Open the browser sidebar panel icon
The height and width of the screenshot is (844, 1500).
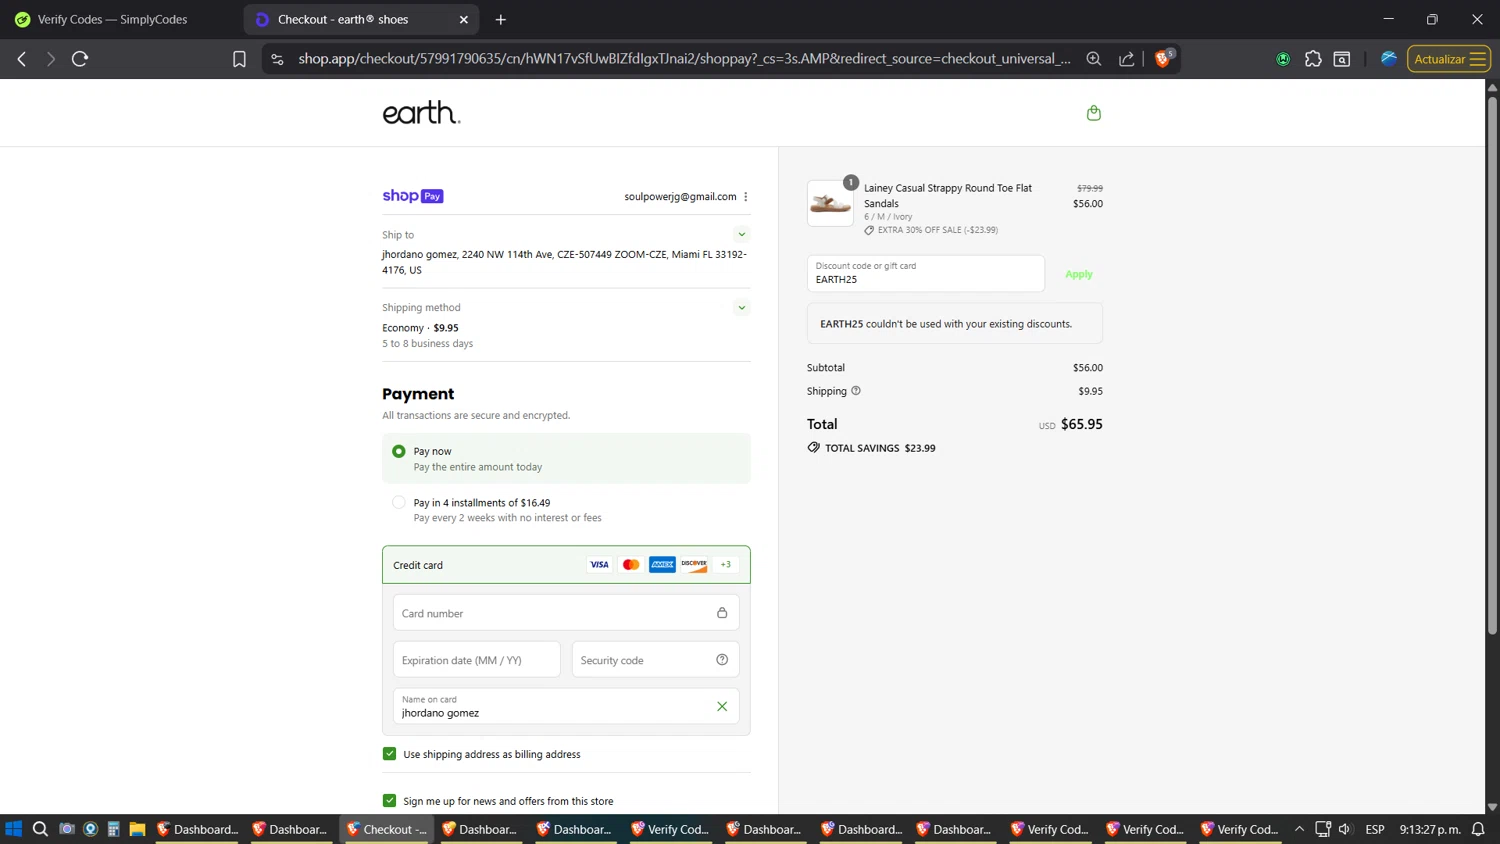pyautogui.click(x=1342, y=59)
